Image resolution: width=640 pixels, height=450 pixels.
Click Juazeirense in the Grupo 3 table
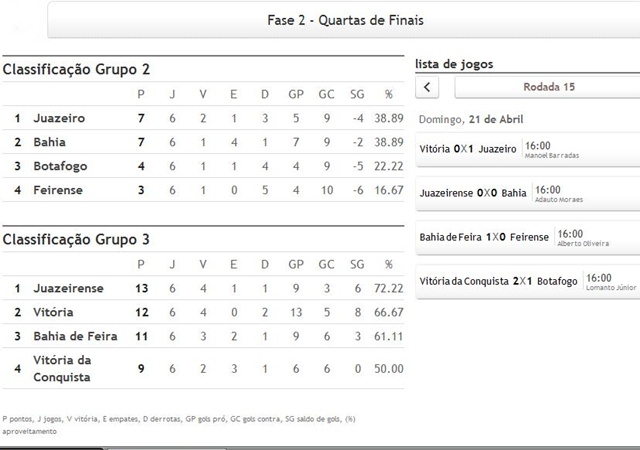click(x=68, y=288)
